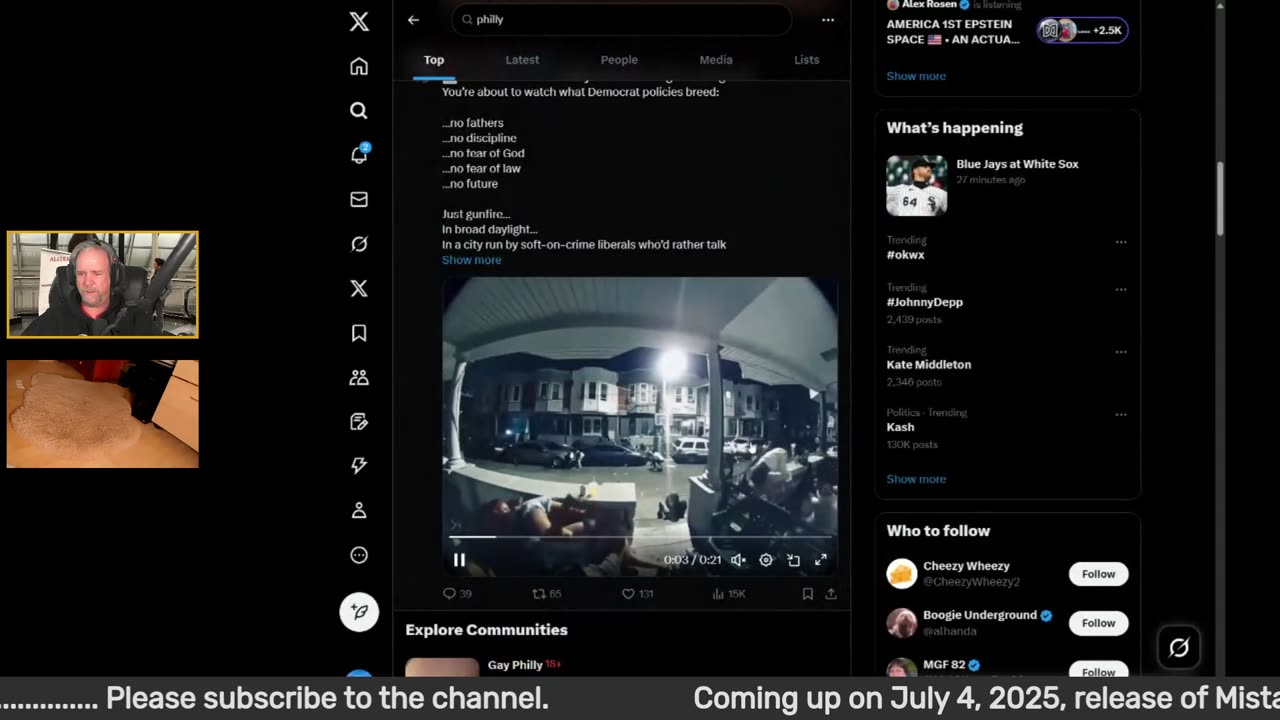This screenshot has width=1280, height=720.
Task: Open more options for #okwx trend
Action: click(1121, 242)
